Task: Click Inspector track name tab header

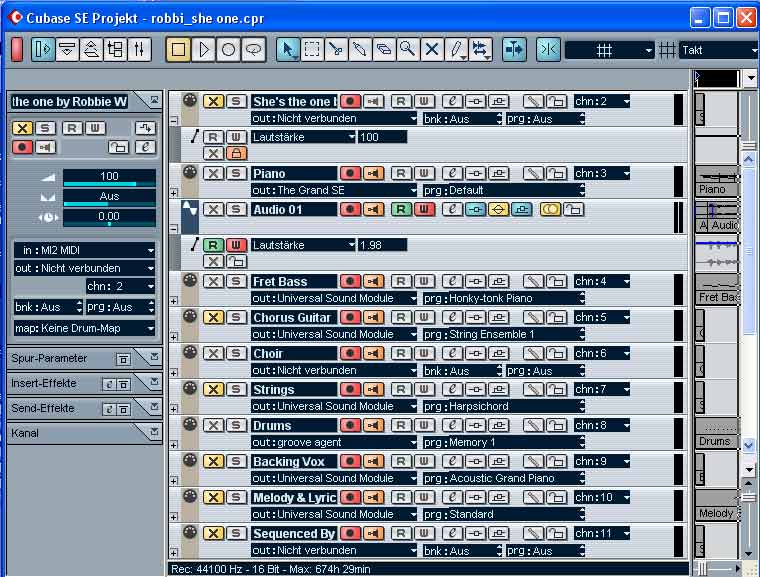Action: click(x=69, y=101)
